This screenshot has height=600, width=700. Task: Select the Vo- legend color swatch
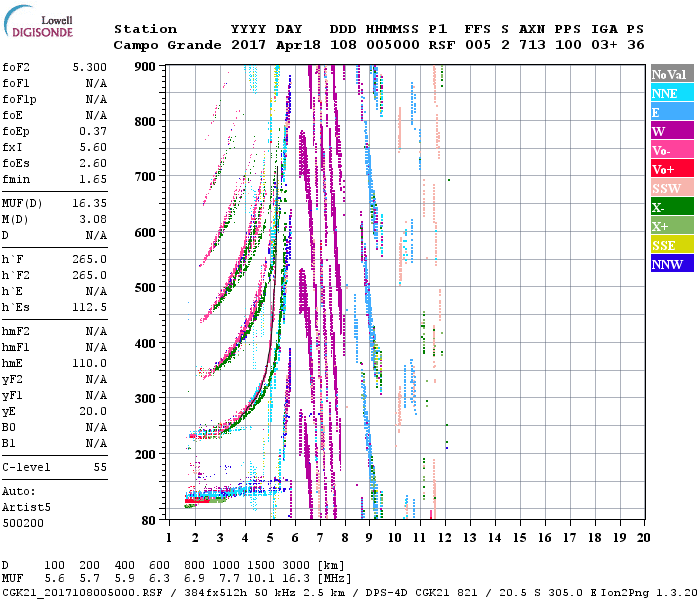672,150
